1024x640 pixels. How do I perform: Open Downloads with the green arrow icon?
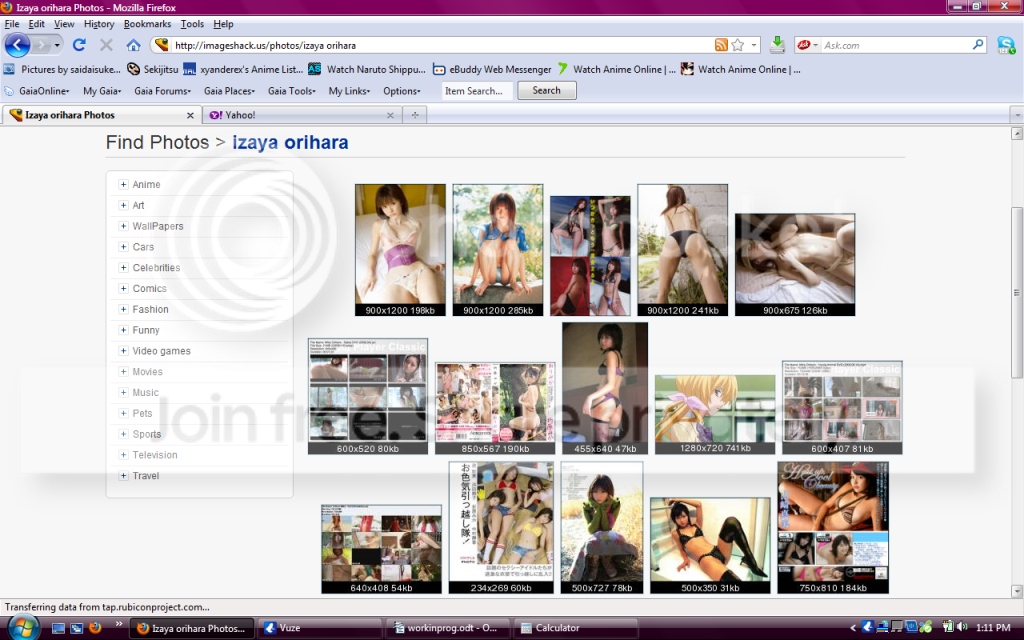pyautogui.click(x=777, y=44)
